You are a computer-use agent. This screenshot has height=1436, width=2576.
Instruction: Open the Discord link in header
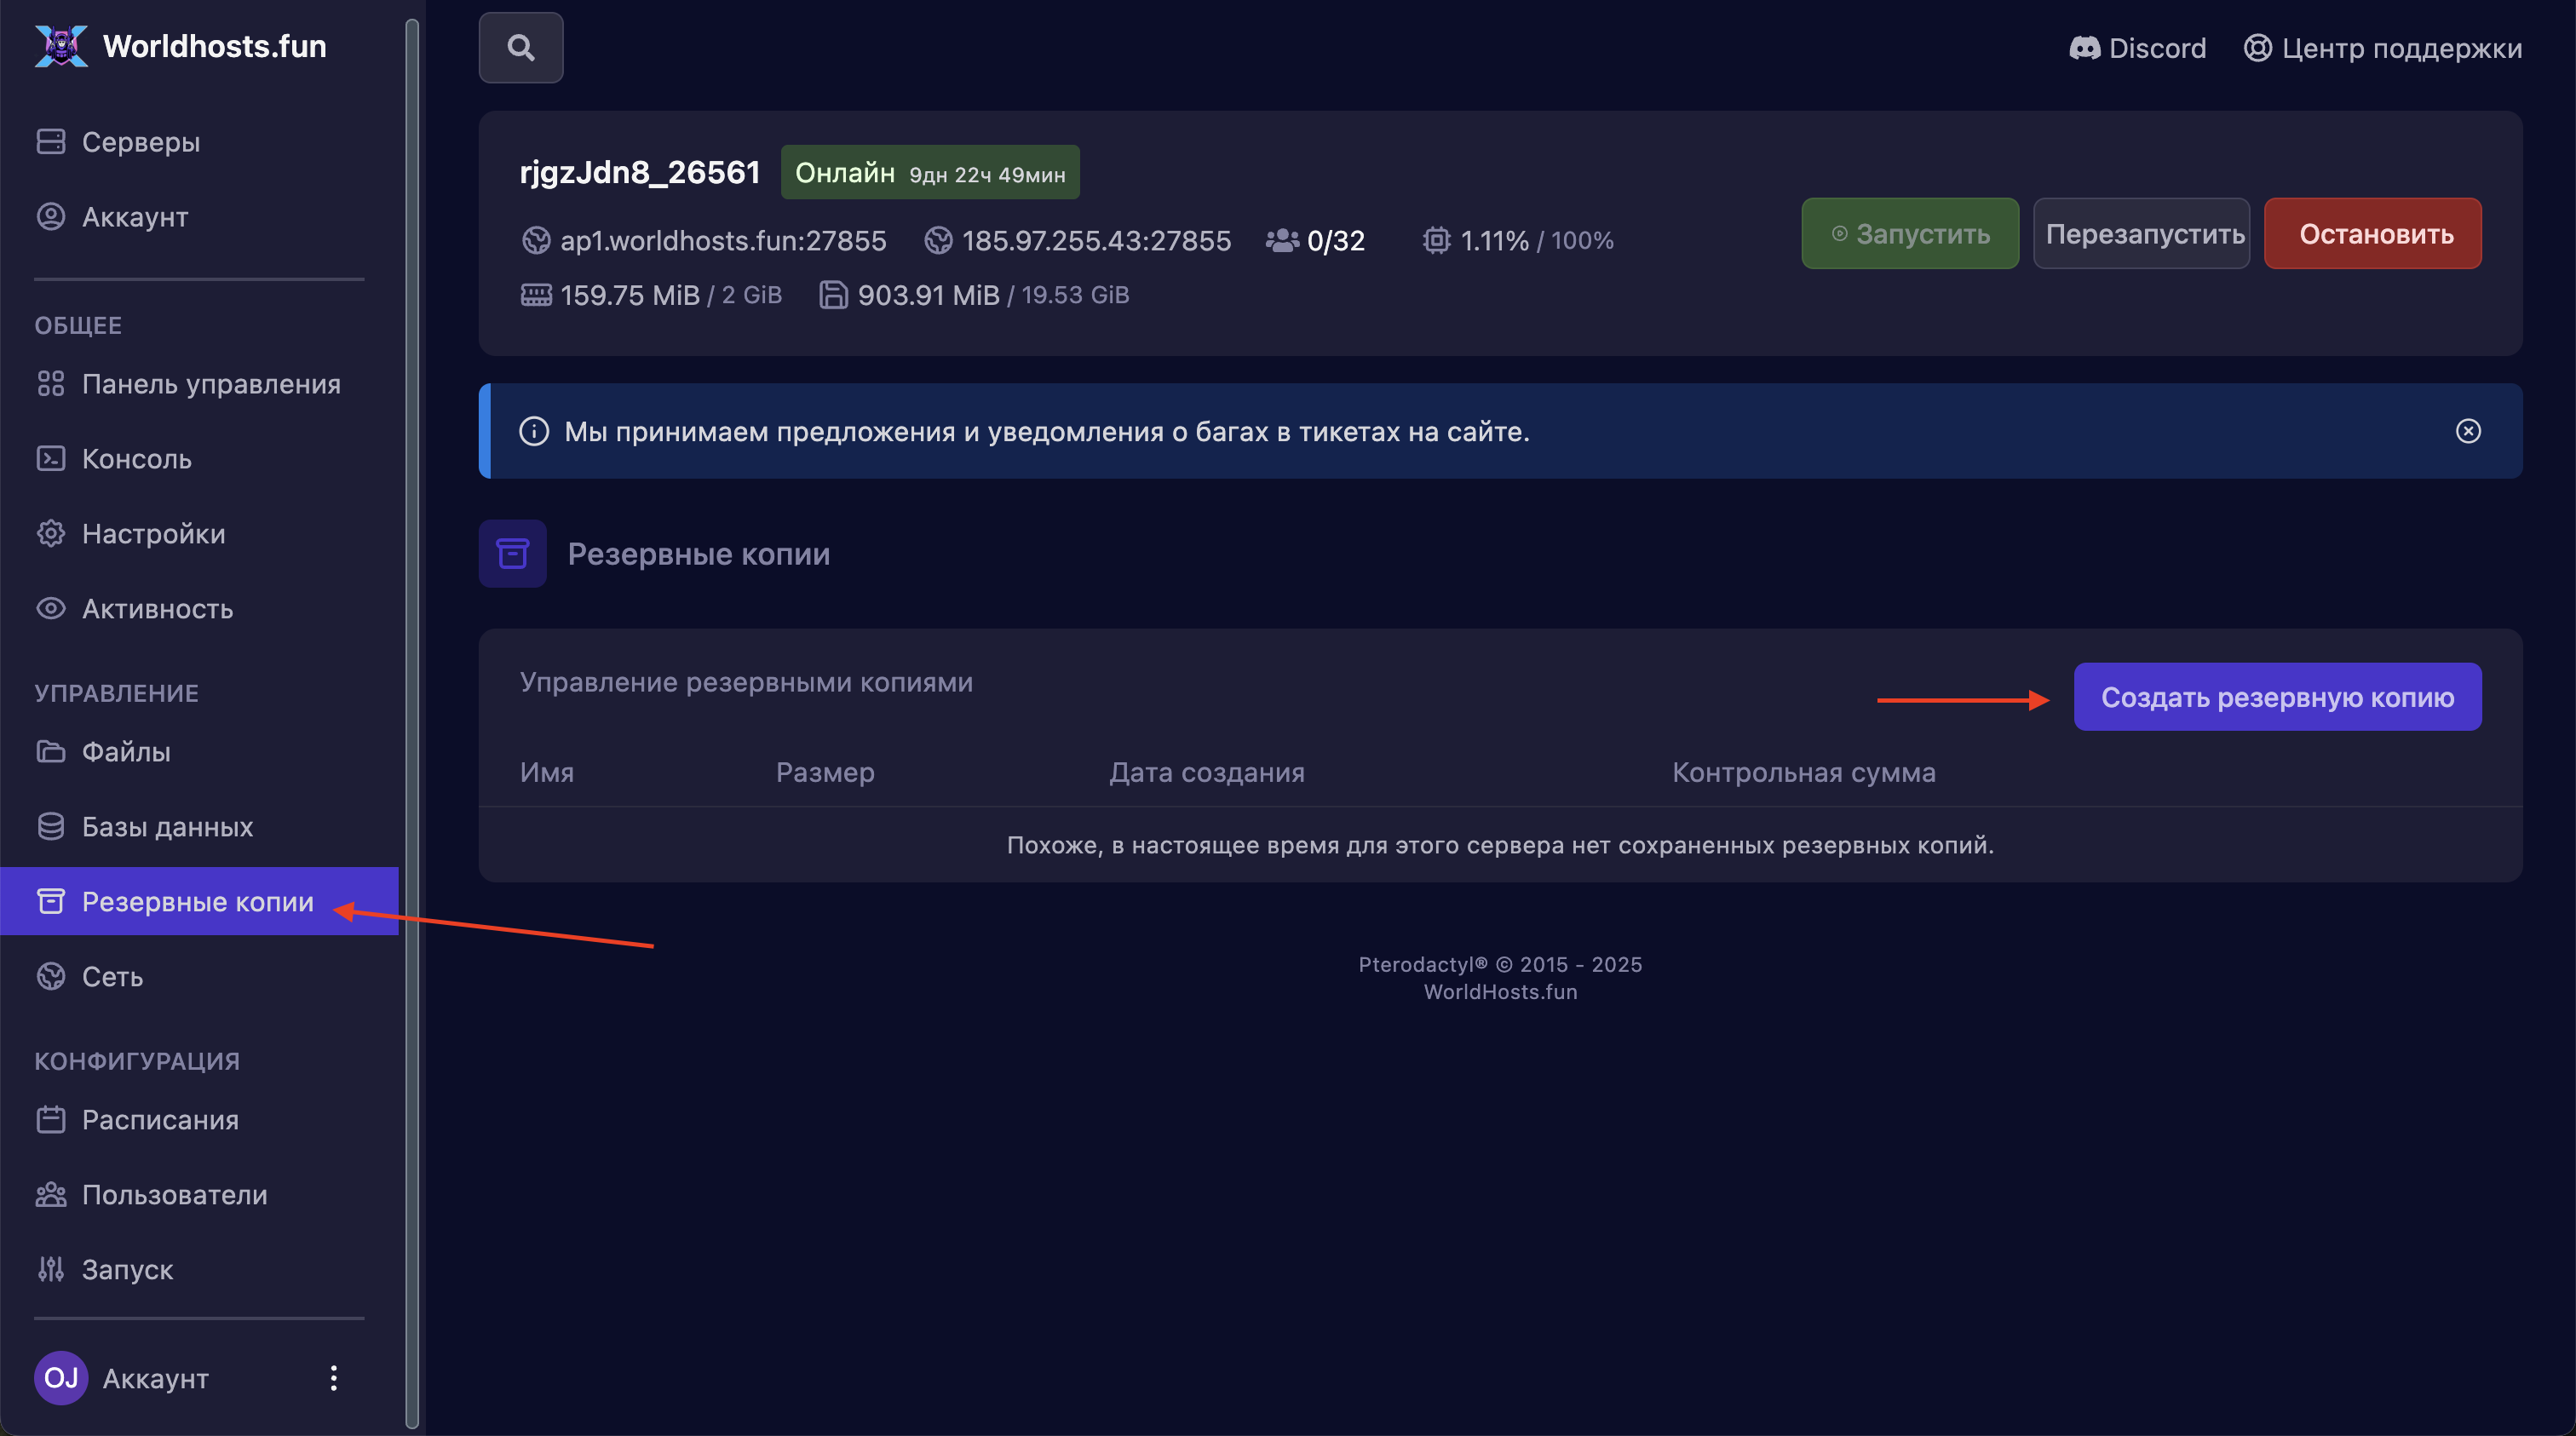pyautogui.click(x=2137, y=48)
